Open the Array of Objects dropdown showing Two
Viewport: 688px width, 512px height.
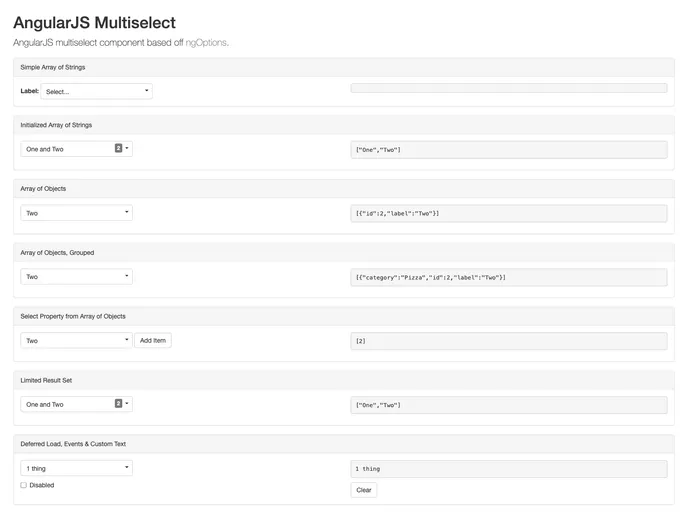[76, 213]
